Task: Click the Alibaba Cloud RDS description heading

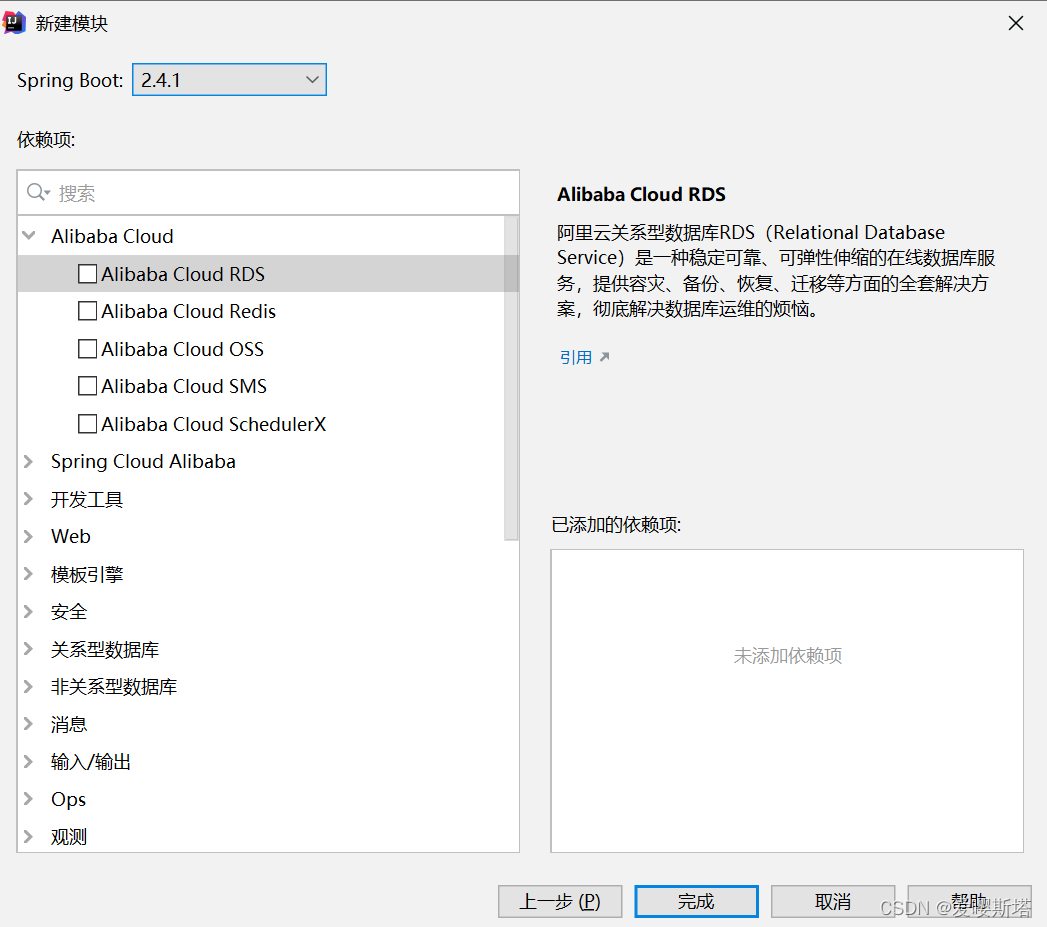Action: 641,194
